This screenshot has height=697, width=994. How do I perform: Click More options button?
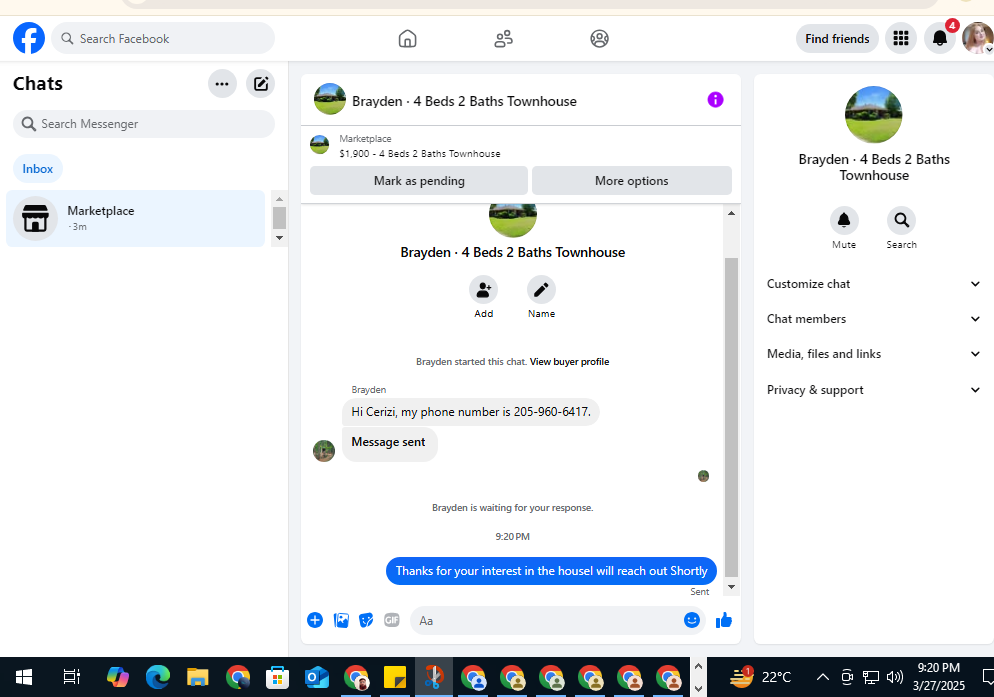(x=631, y=181)
